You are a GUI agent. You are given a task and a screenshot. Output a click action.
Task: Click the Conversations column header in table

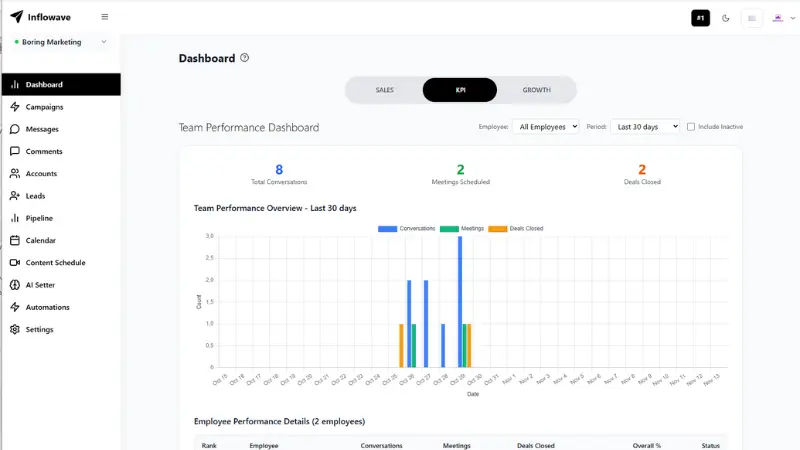382,445
